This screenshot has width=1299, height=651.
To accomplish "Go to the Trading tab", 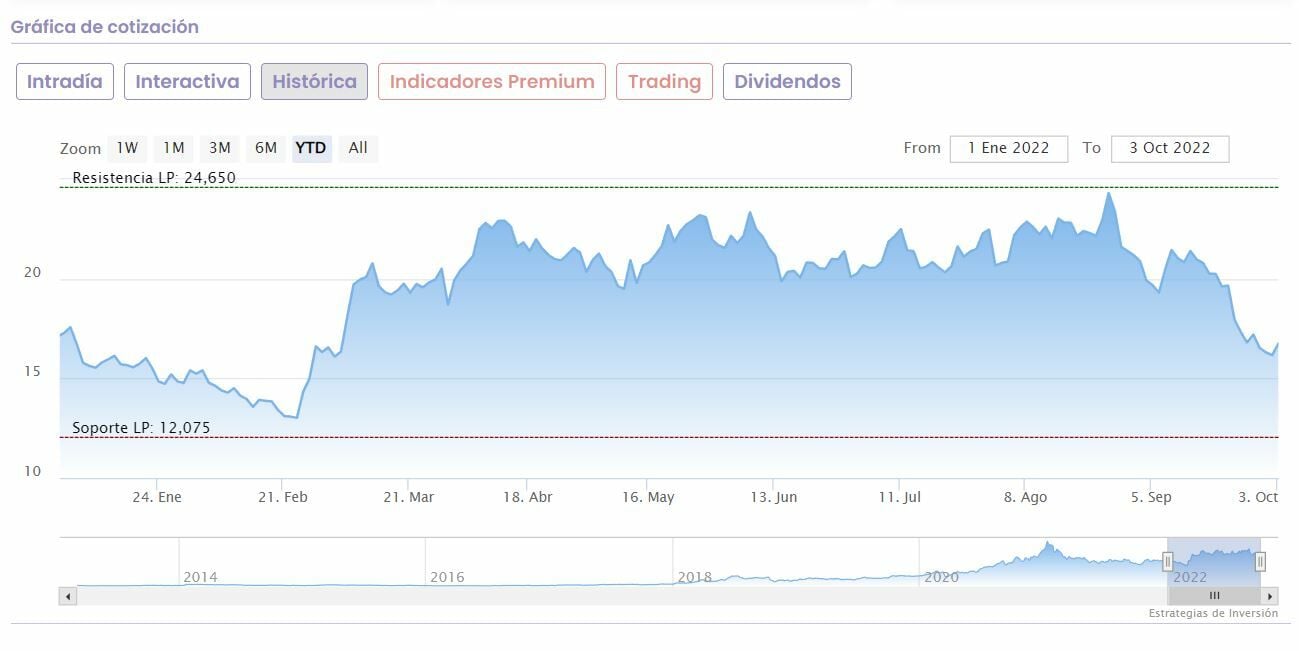I will click(664, 82).
